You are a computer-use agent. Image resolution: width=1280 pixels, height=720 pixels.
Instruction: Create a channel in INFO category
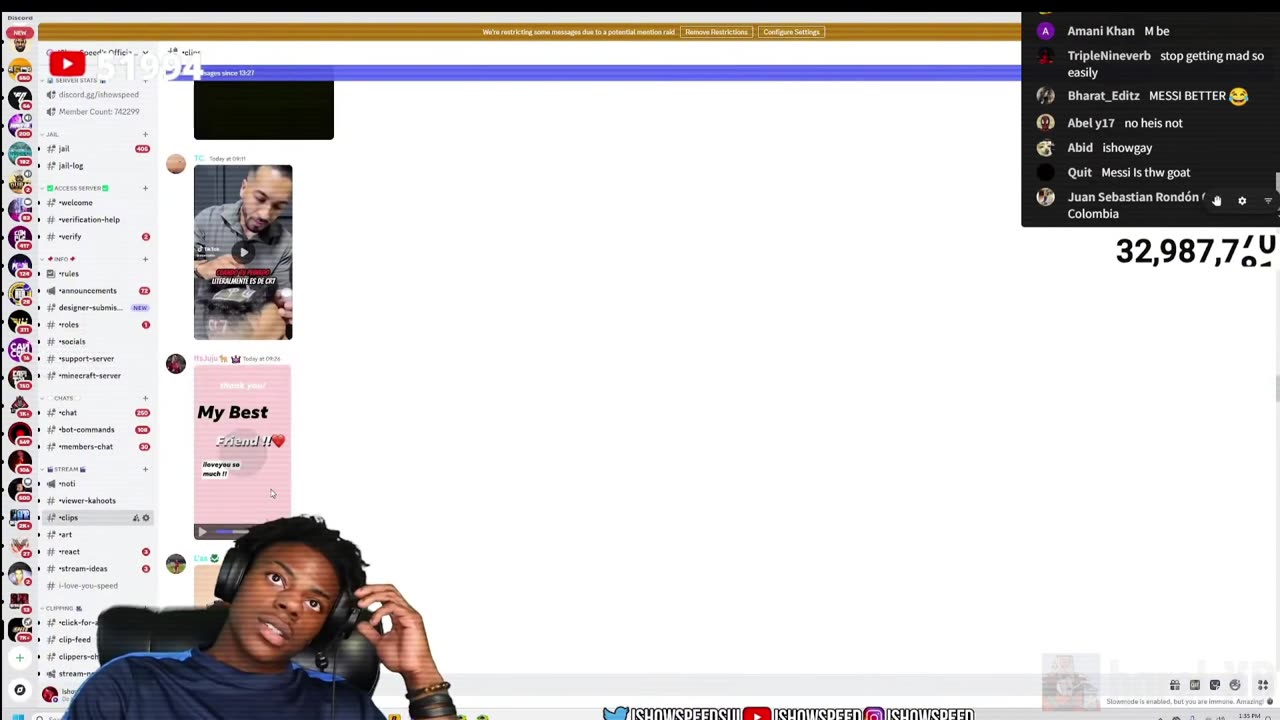145,259
